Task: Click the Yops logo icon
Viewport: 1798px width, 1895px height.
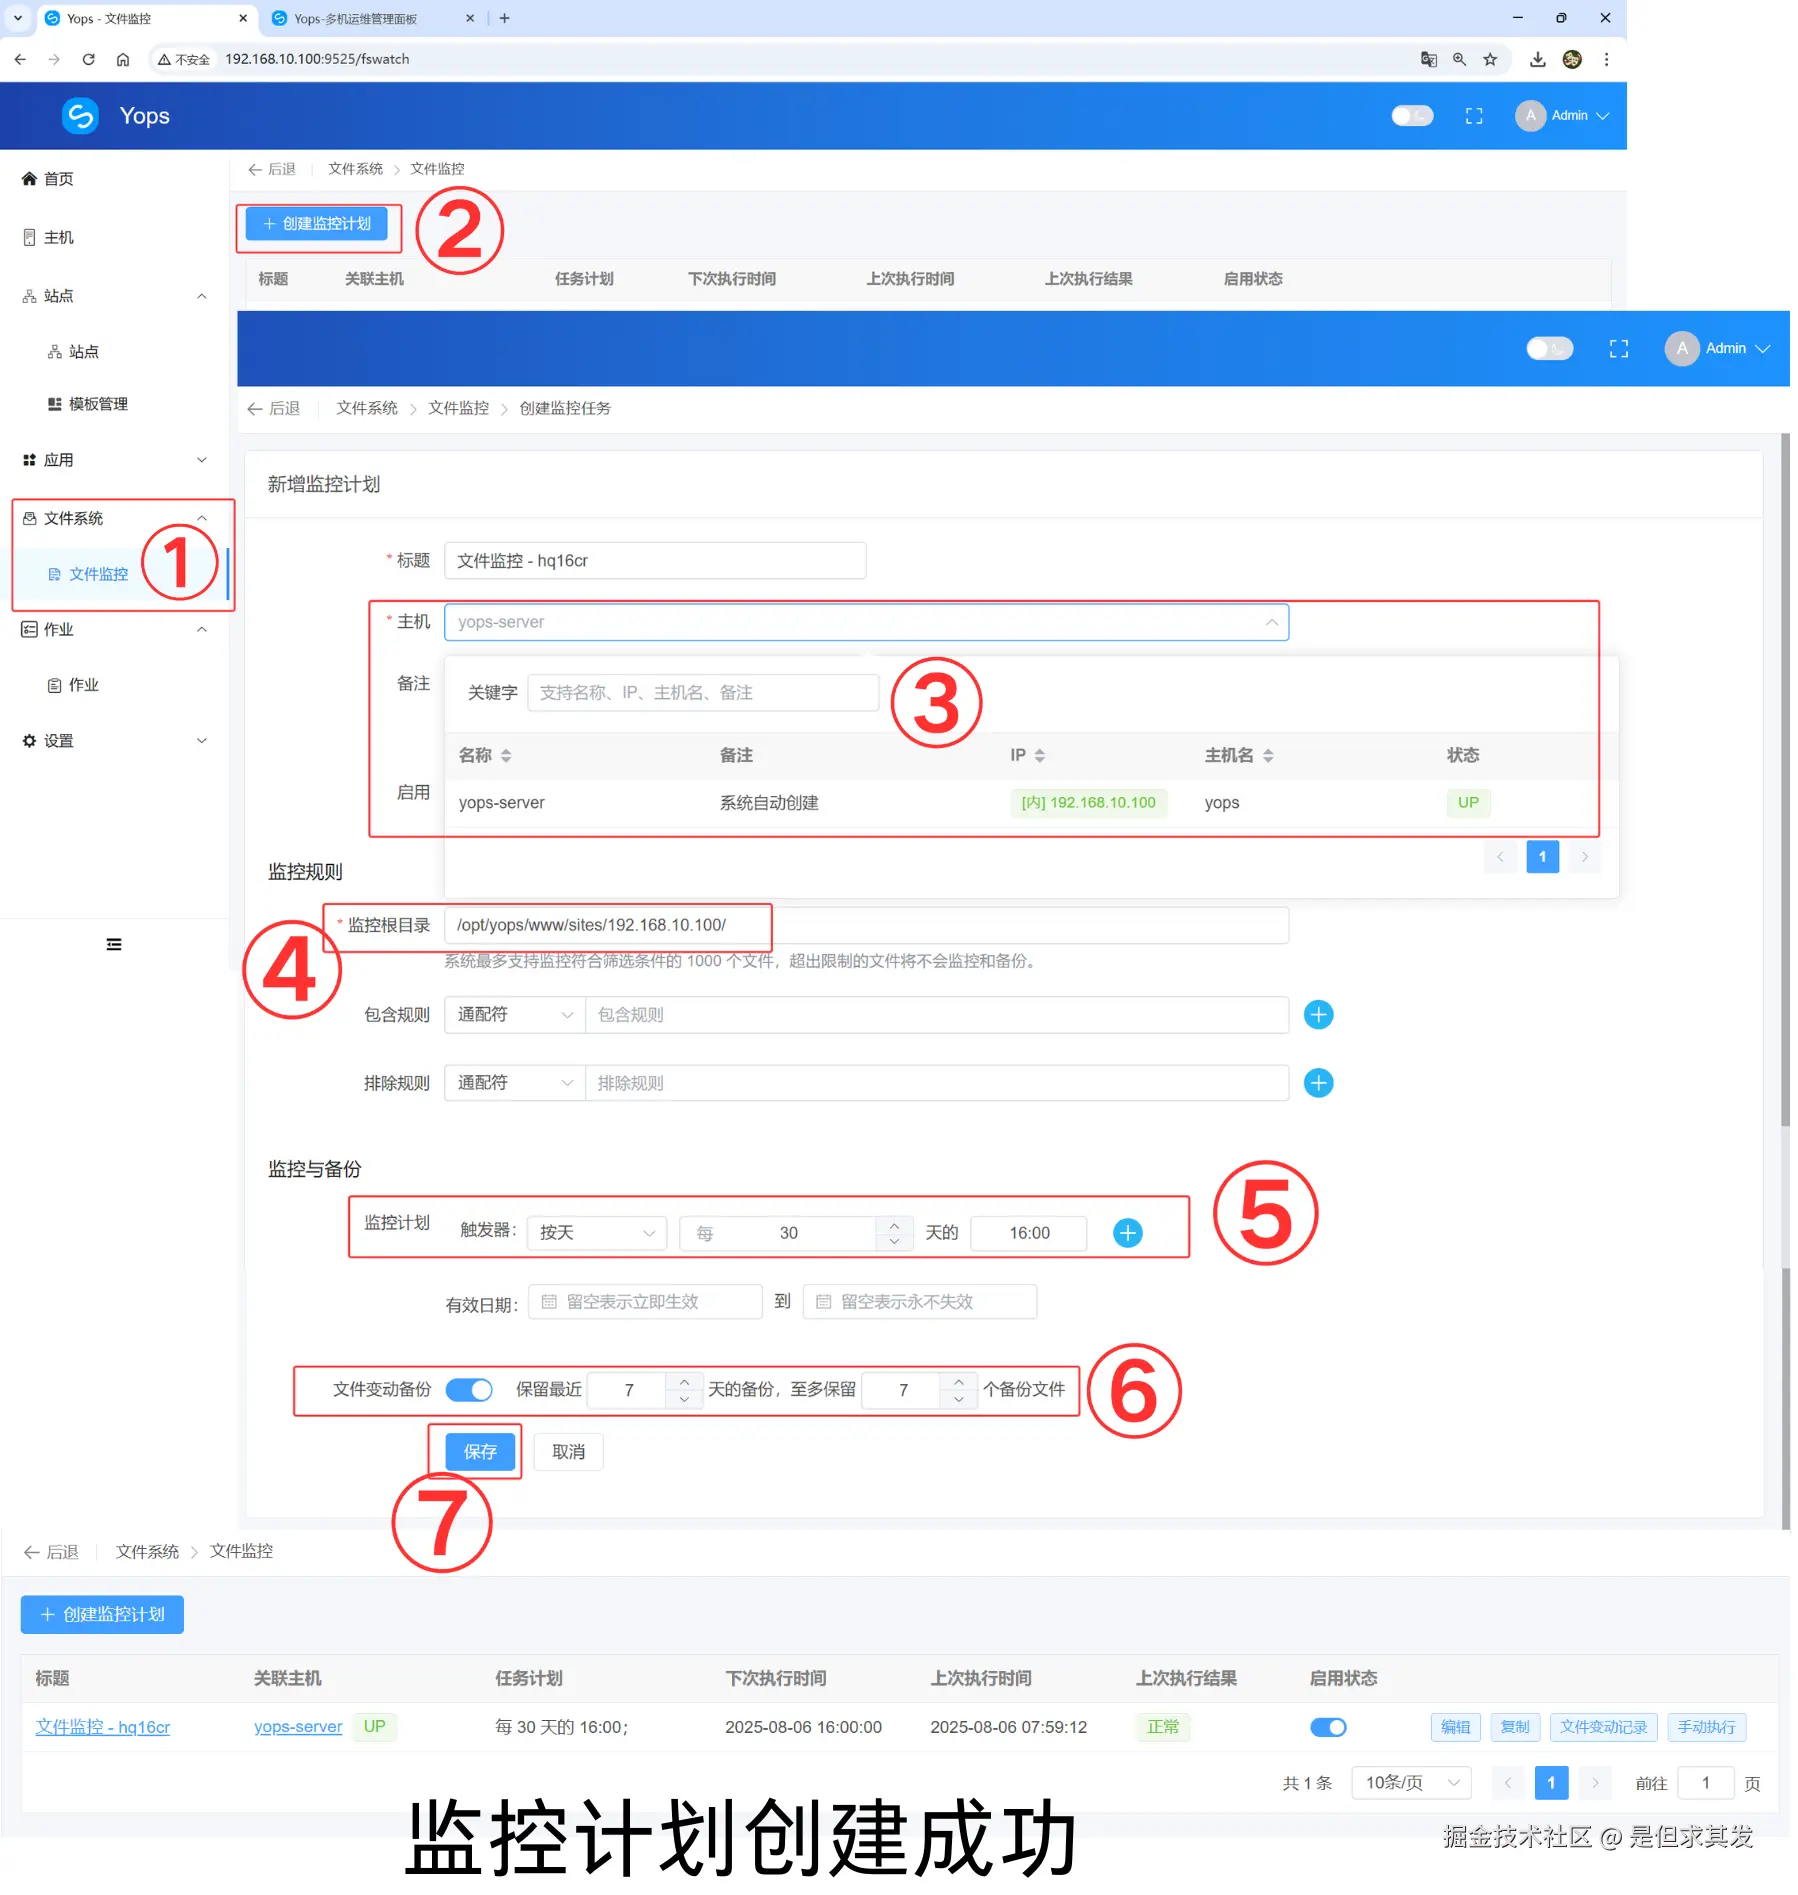Action: (x=80, y=115)
